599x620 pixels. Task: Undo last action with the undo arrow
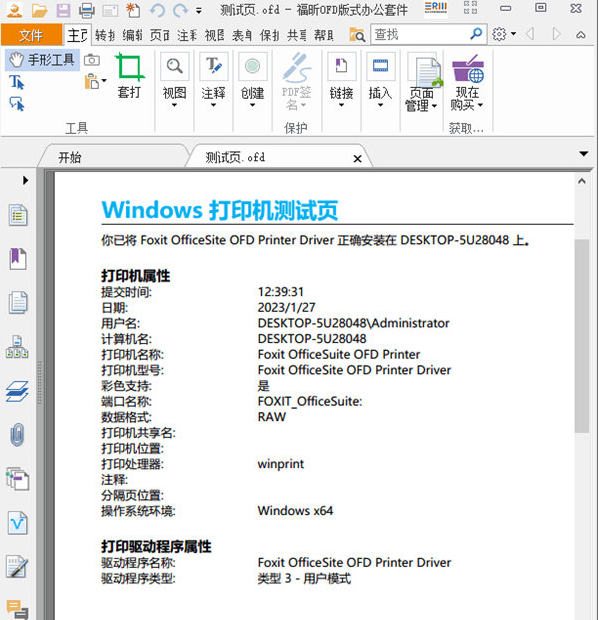[x=157, y=10]
